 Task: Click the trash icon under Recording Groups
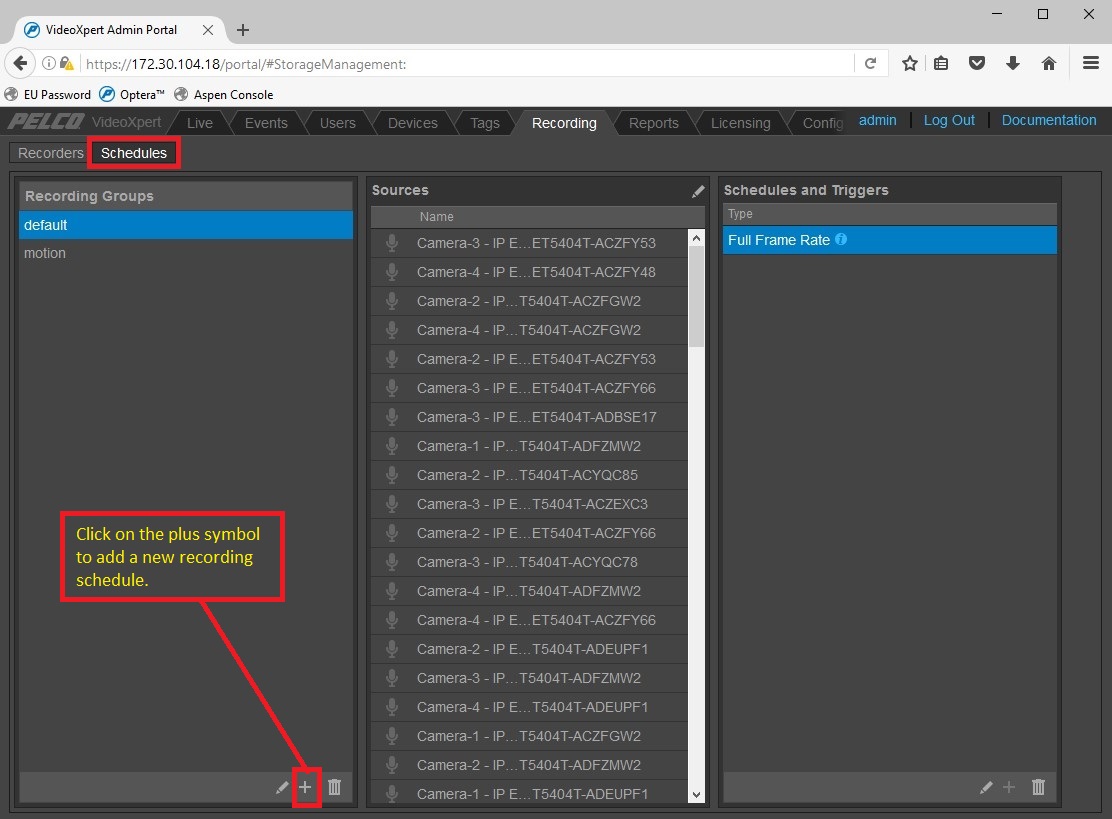pos(335,787)
